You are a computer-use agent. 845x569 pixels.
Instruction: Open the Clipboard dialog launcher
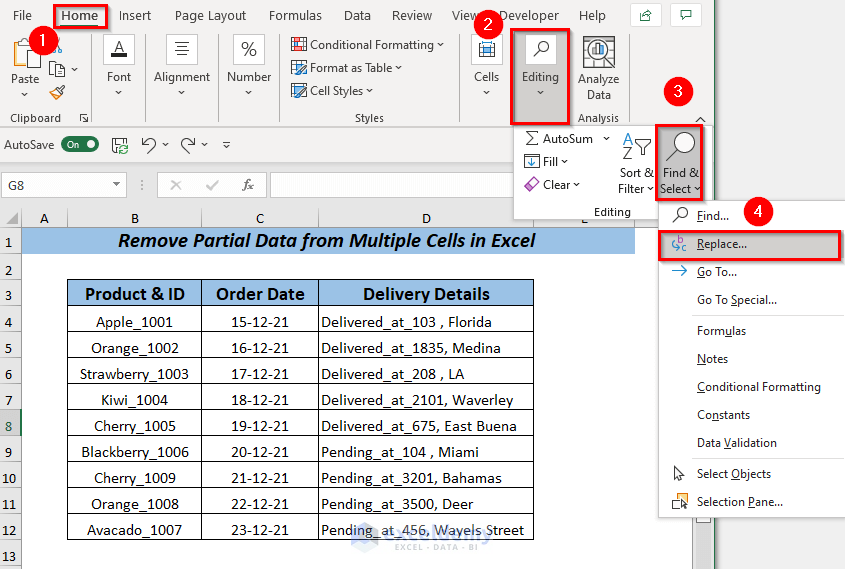[x=83, y=118]
